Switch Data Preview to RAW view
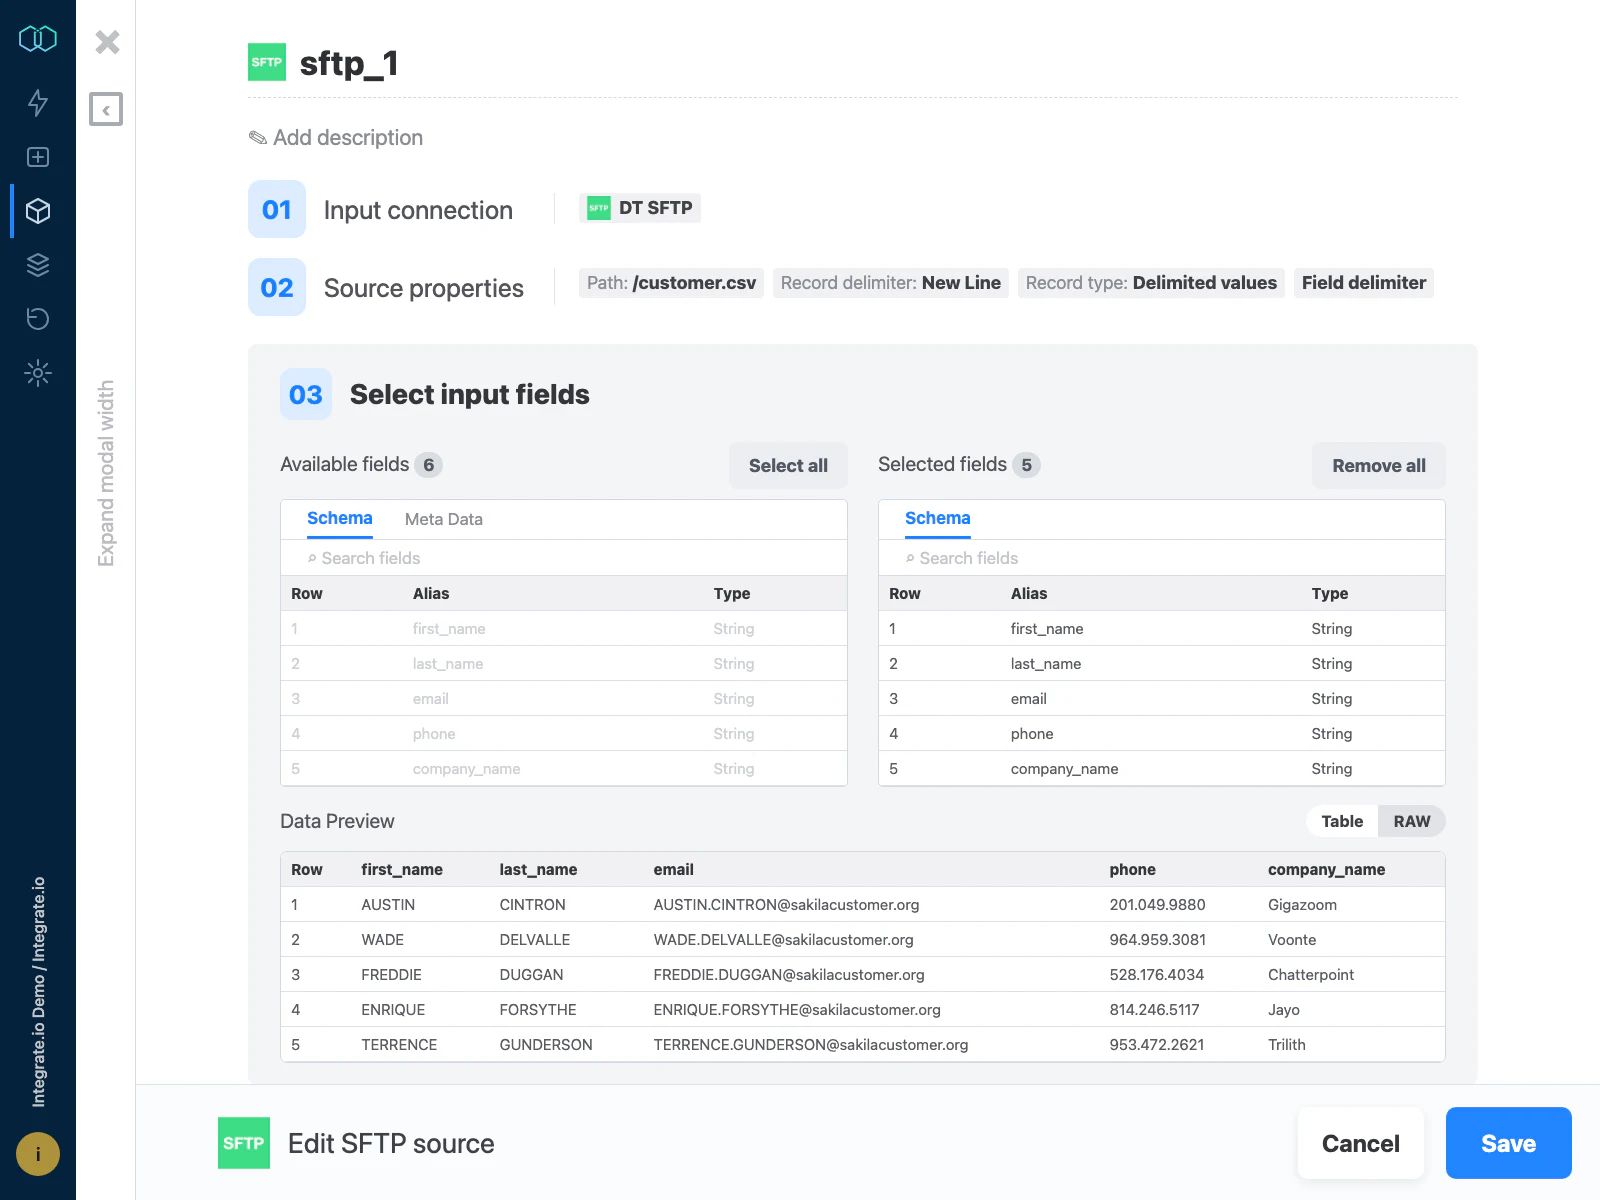 click(x=1412, y=821)
